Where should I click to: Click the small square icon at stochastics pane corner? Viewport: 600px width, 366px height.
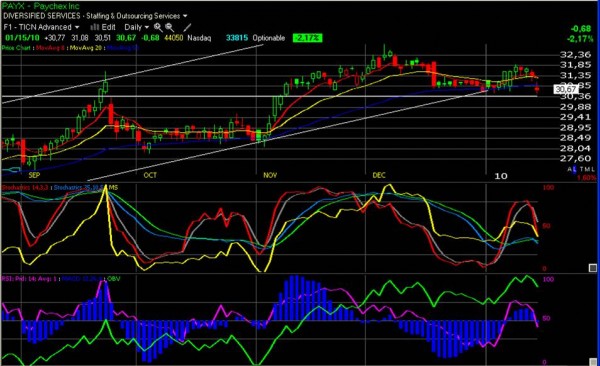(592, 268)
